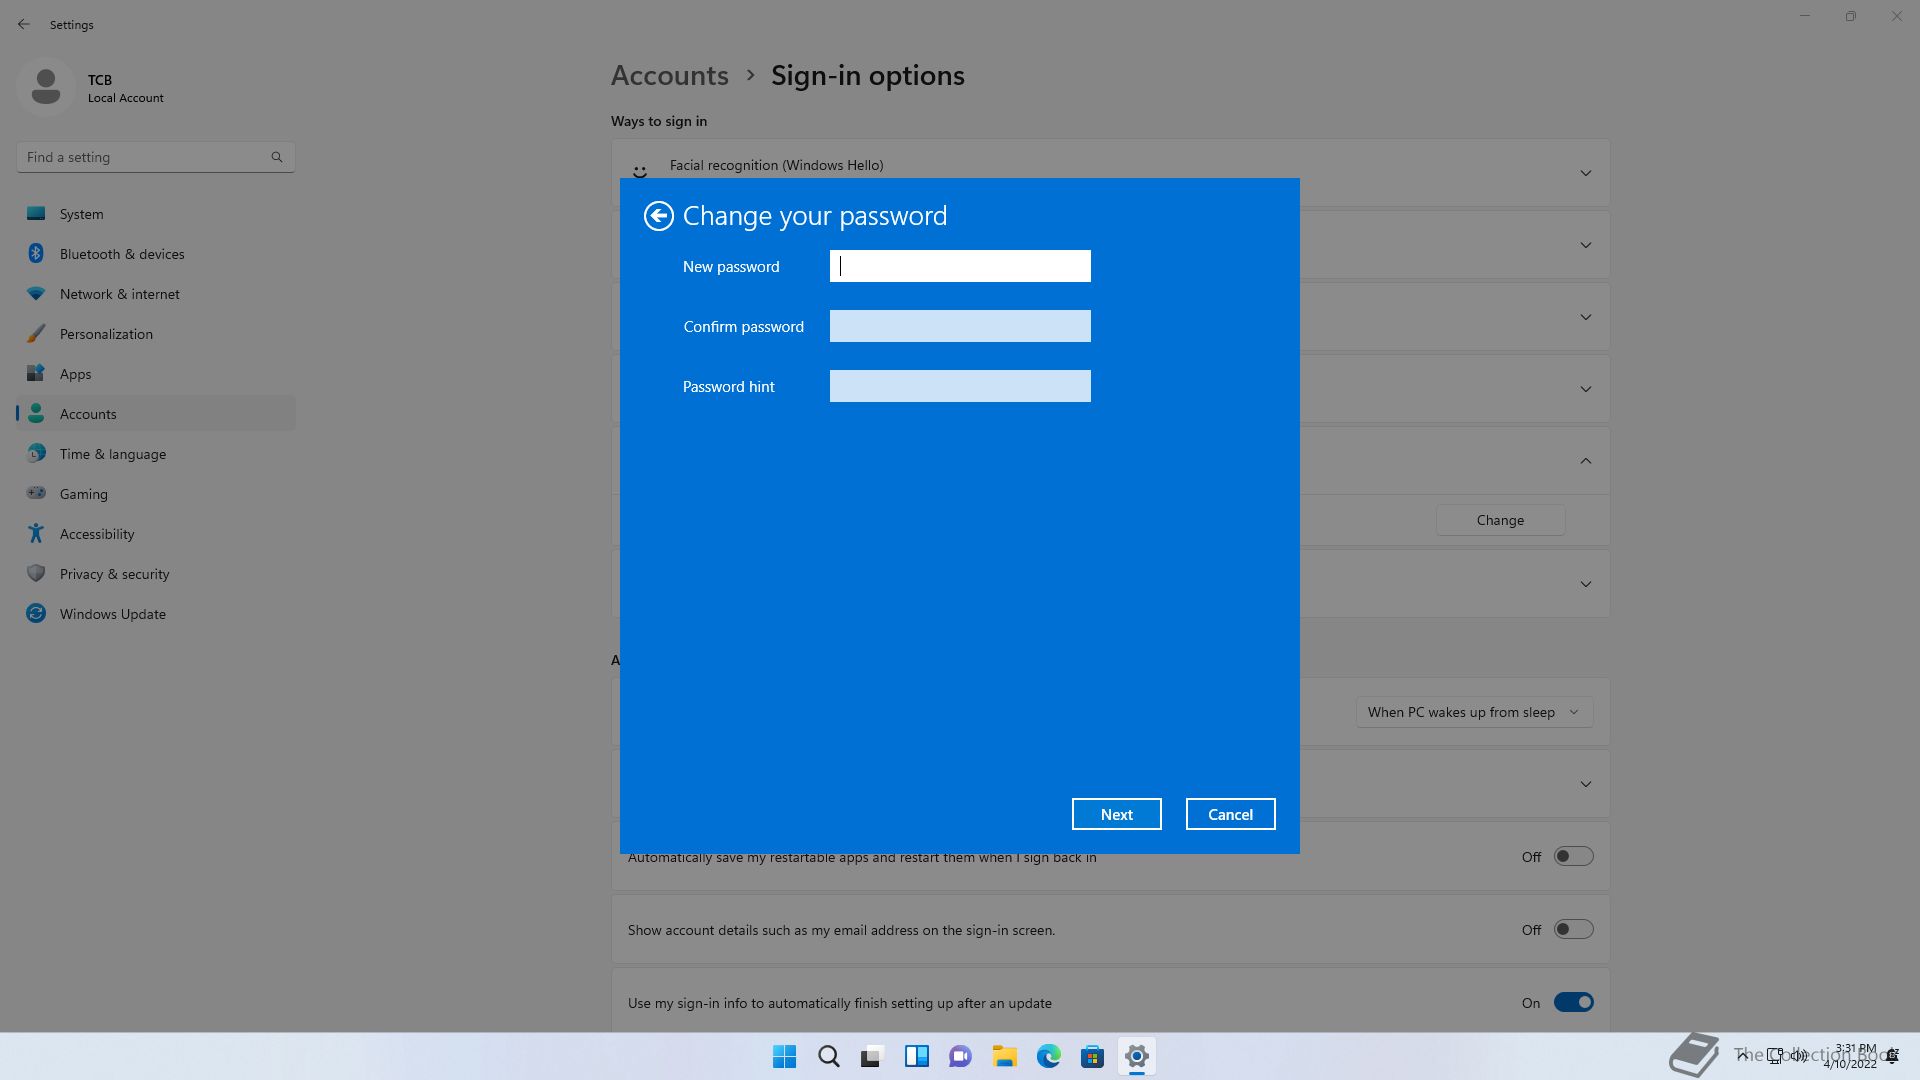The image size is (1920, 1080).
Task: Go to Windows Update in sidebar
Action: coord(112,614)
